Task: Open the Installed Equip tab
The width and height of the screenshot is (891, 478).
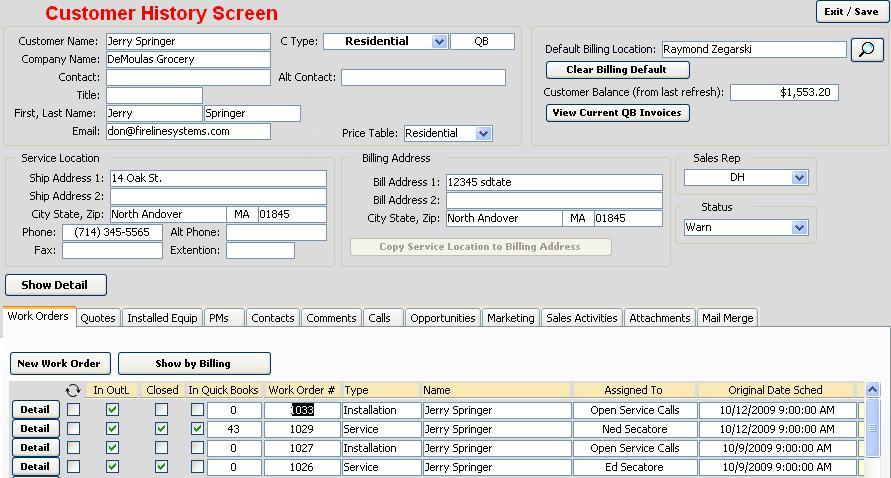Action: (x=162, y=318)
